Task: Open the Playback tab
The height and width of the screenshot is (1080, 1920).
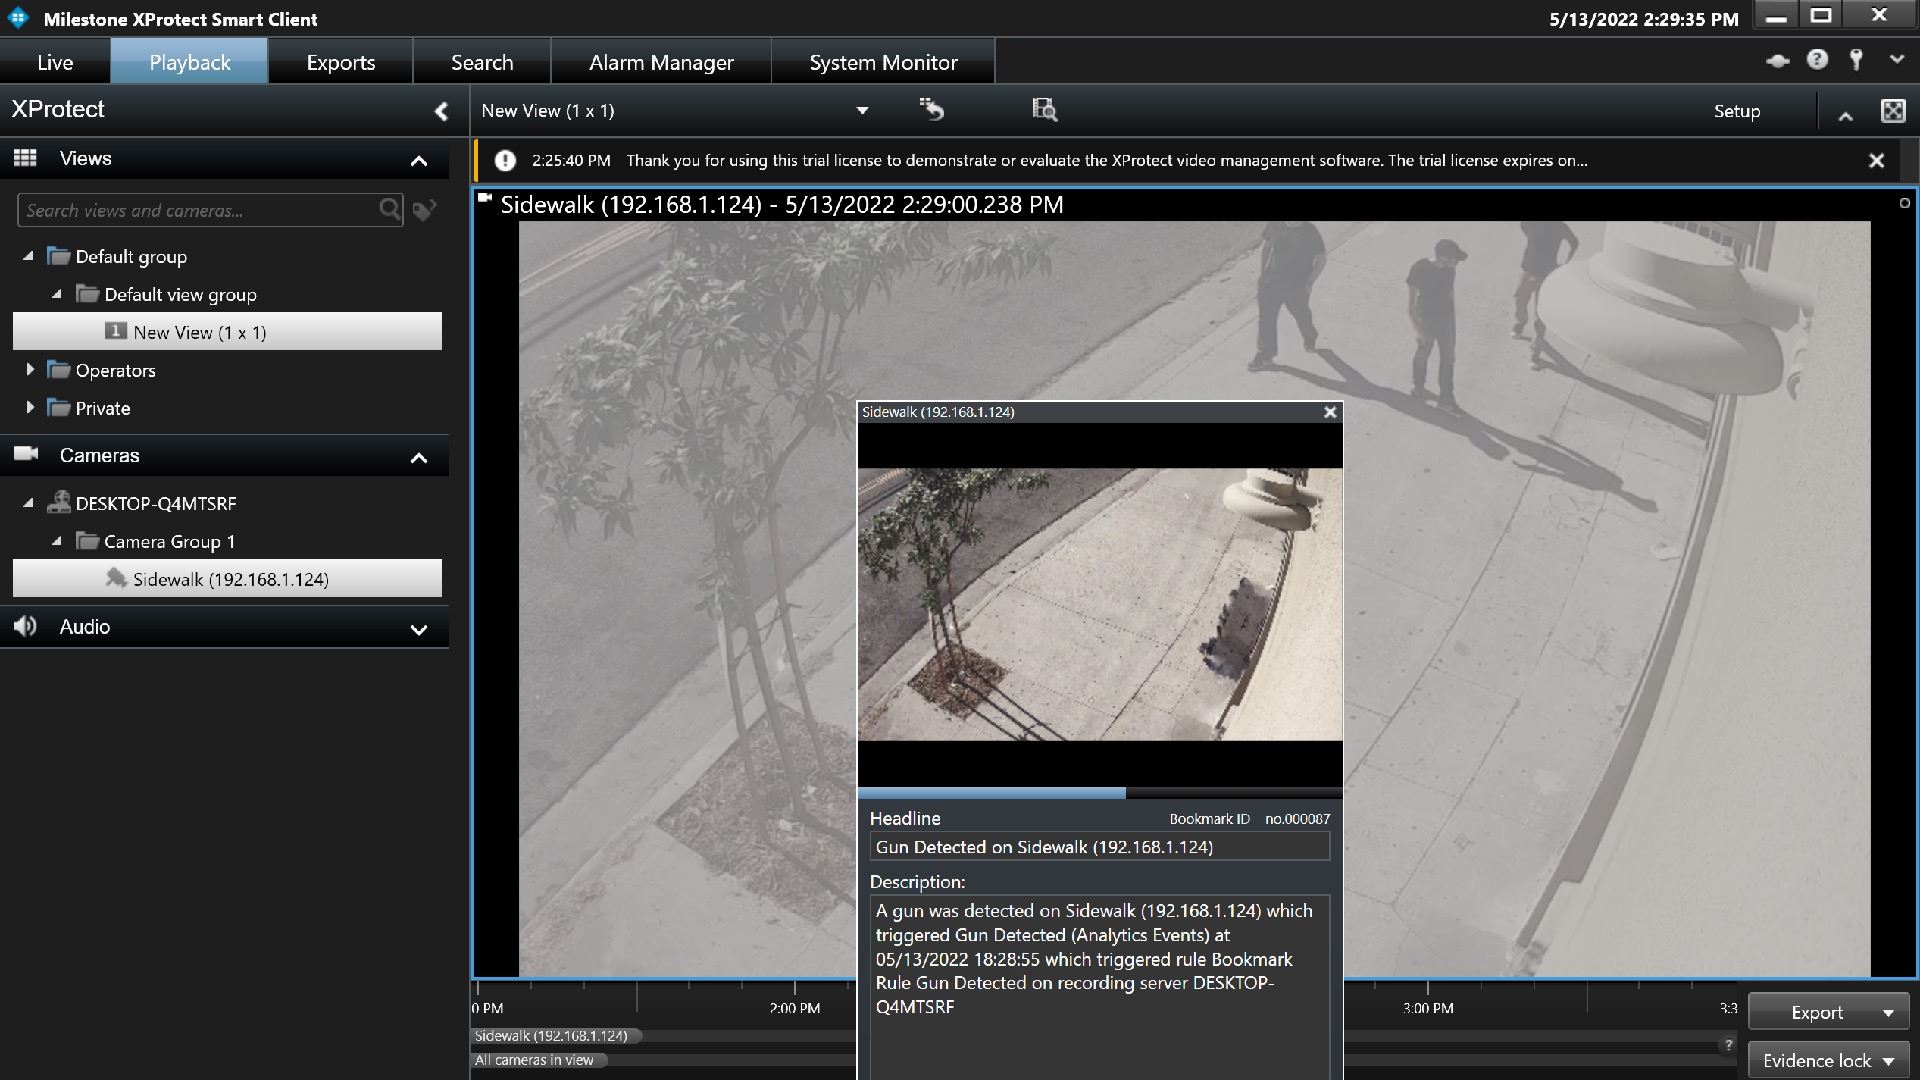Action: tap(189, 62)
